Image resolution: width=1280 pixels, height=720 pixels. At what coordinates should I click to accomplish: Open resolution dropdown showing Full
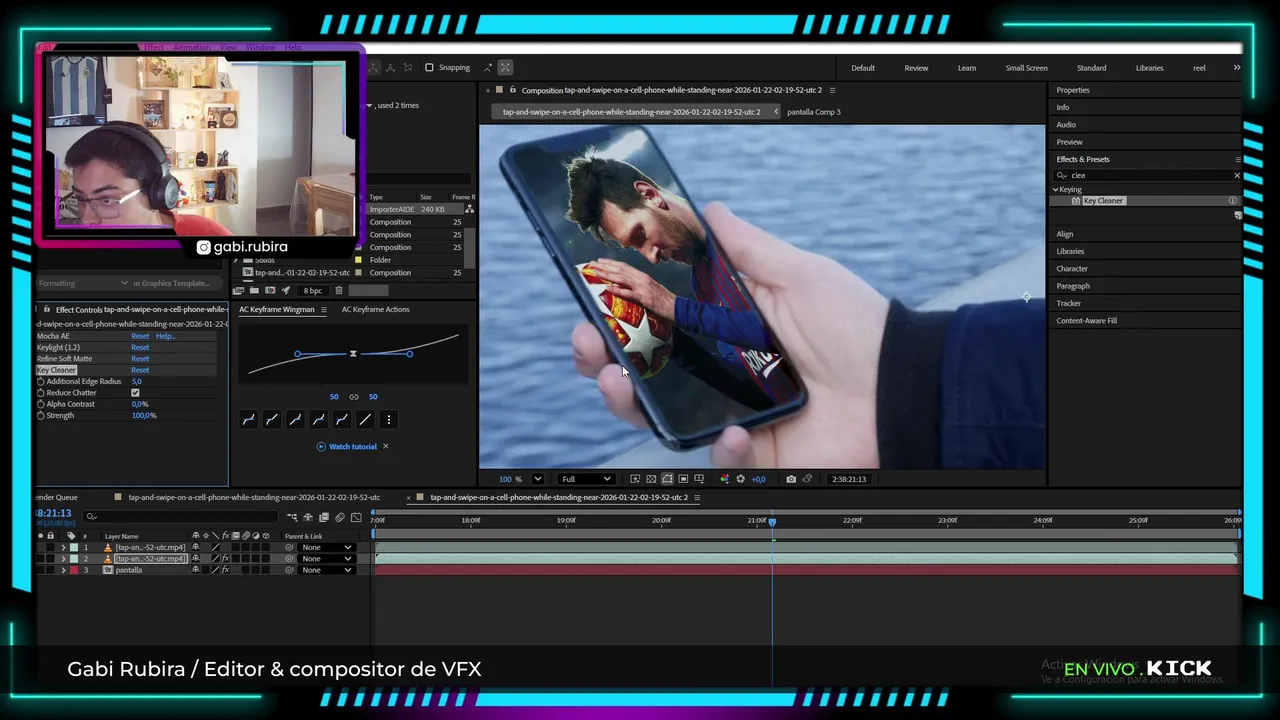(586, 479)
